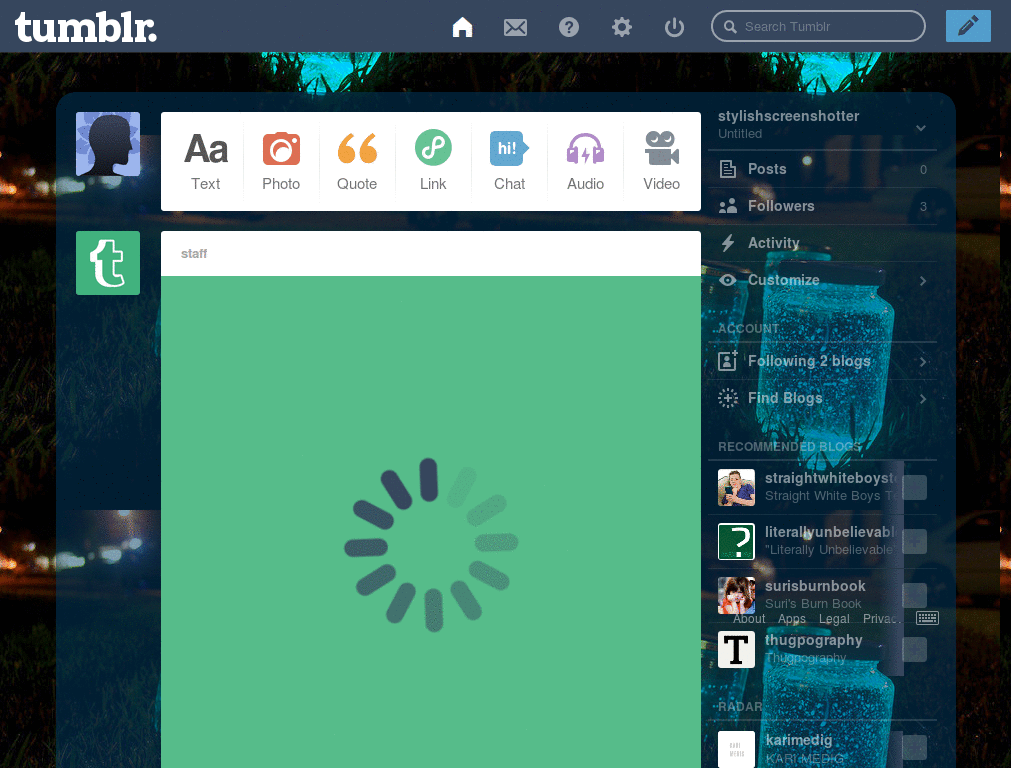Click the literallyunbelievable question mark avatar
The height and width of the screenshot is (768, 1024).
736,541
